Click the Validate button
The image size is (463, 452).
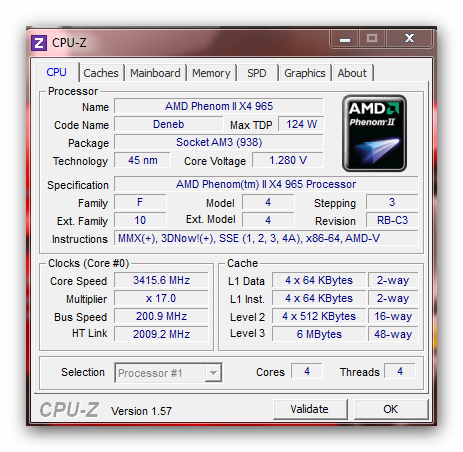[x=309, y=409]
